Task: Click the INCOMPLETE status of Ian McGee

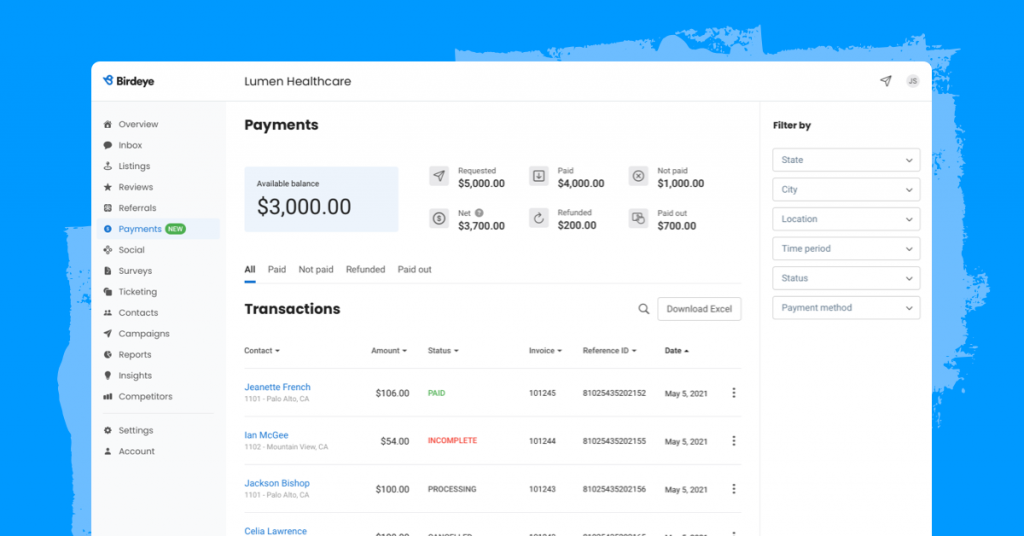Action: tap(453, 441)
